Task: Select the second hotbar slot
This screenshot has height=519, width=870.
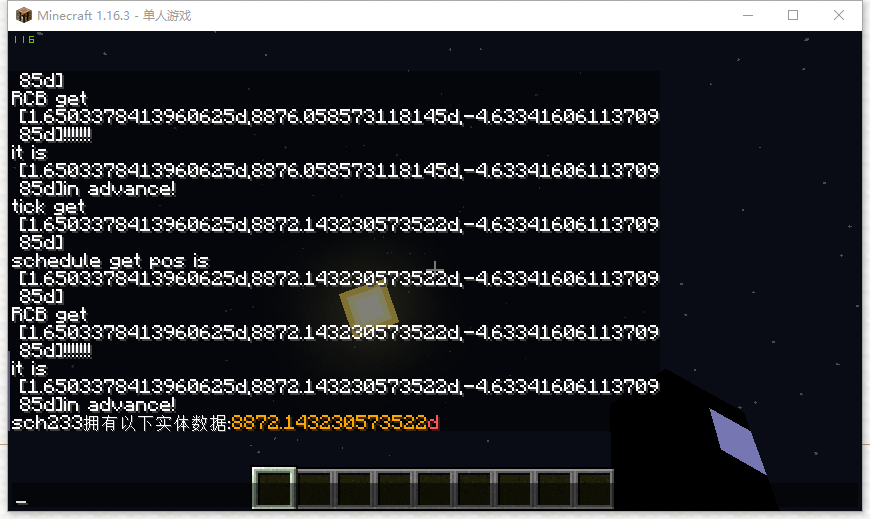Action: click(x=314, y=489)
